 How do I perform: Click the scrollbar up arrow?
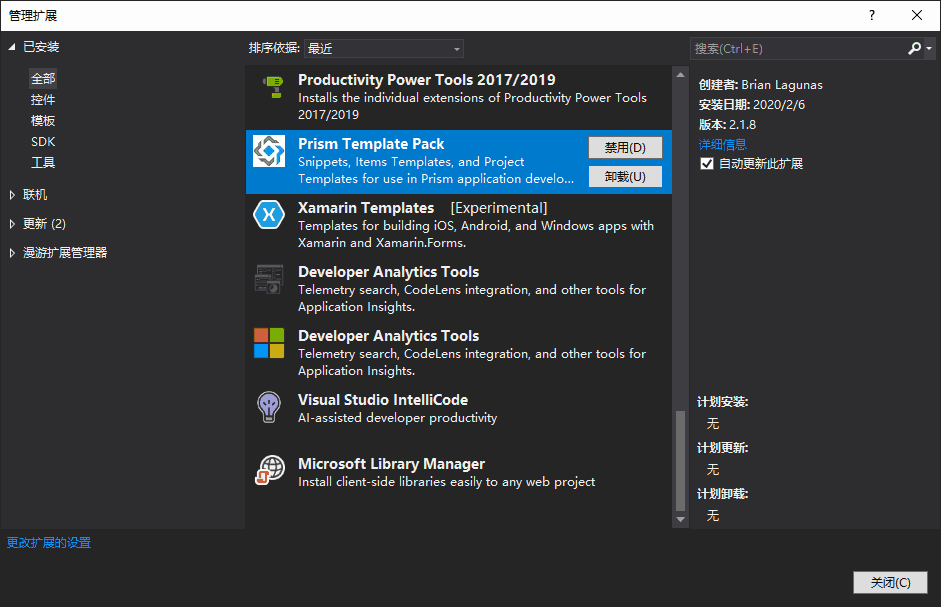tap(680, 75)
